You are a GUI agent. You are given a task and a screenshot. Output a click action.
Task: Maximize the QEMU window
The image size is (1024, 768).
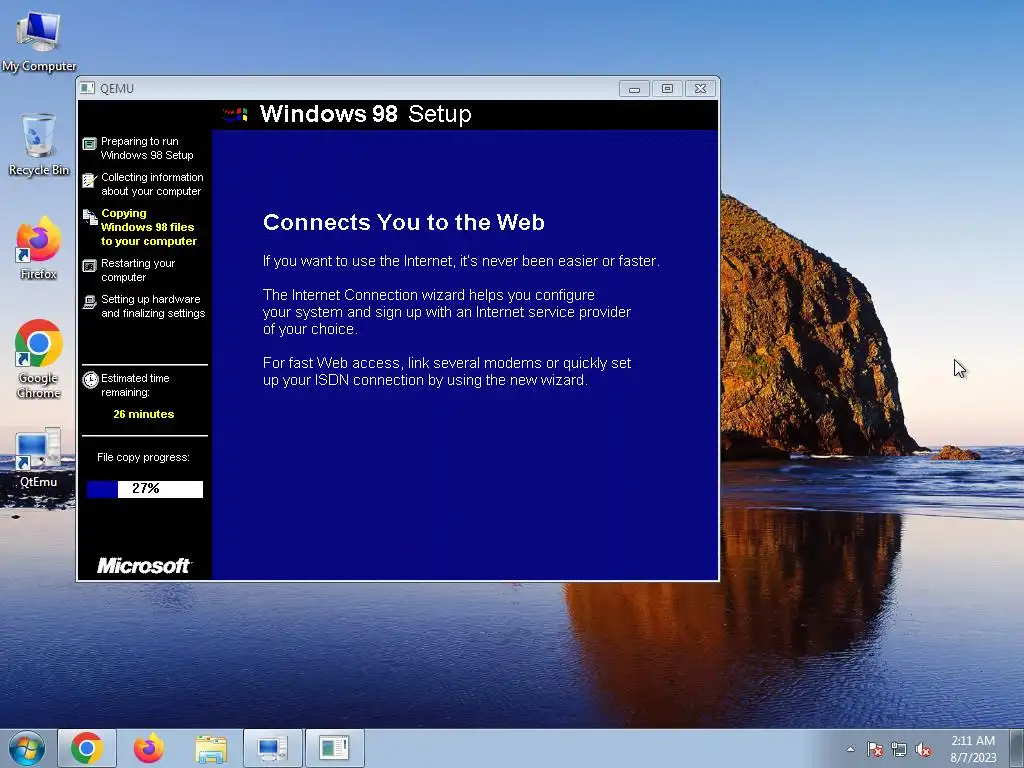point(667,89)
